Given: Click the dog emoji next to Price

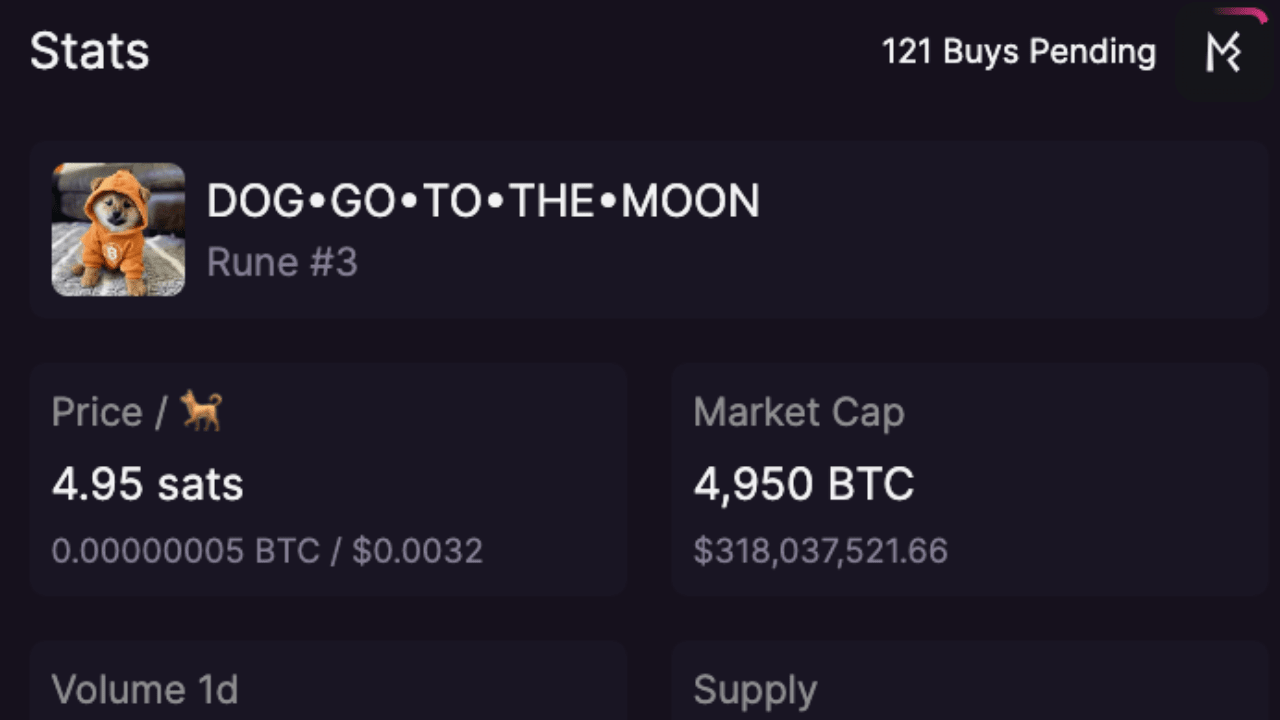Looking at the screenshot, I should click(x=199, y=410).
